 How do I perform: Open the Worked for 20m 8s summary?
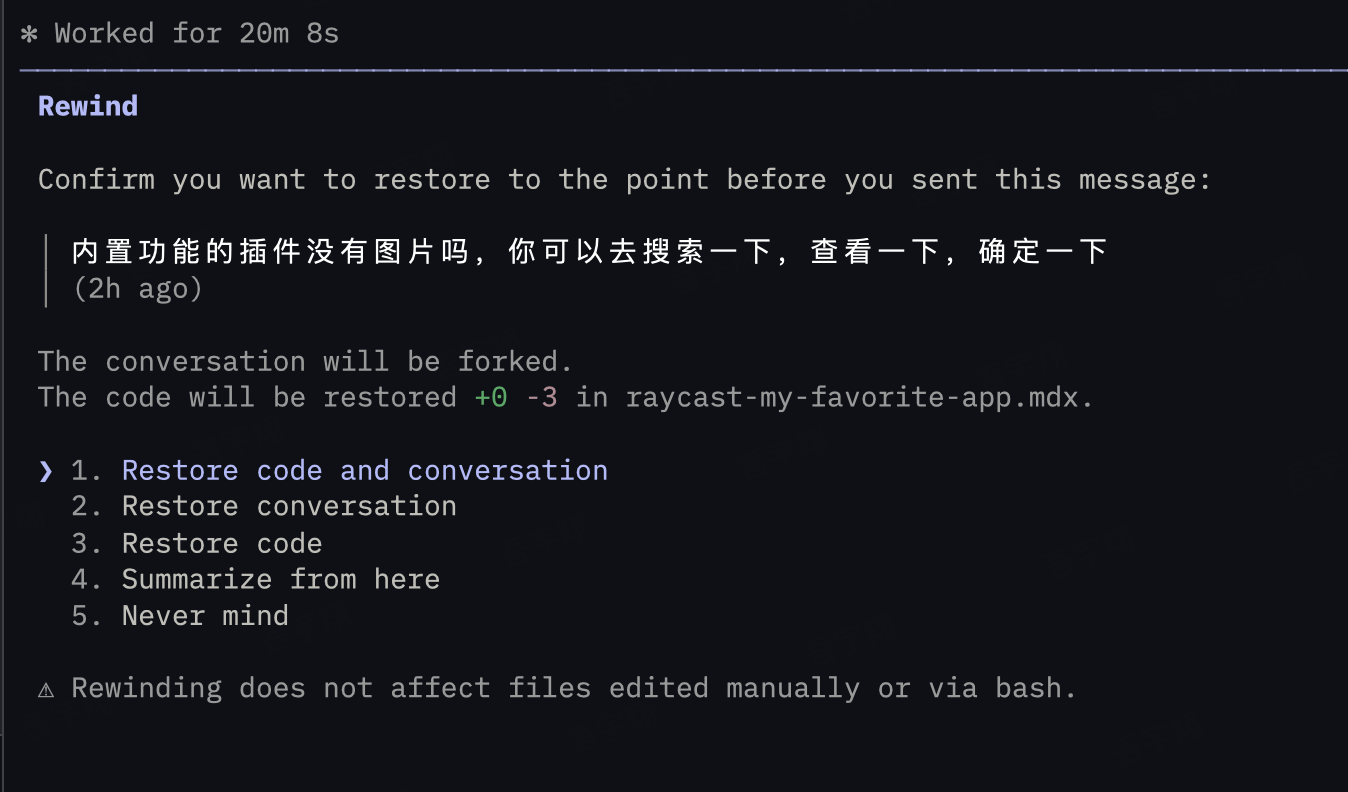(195, 33)
